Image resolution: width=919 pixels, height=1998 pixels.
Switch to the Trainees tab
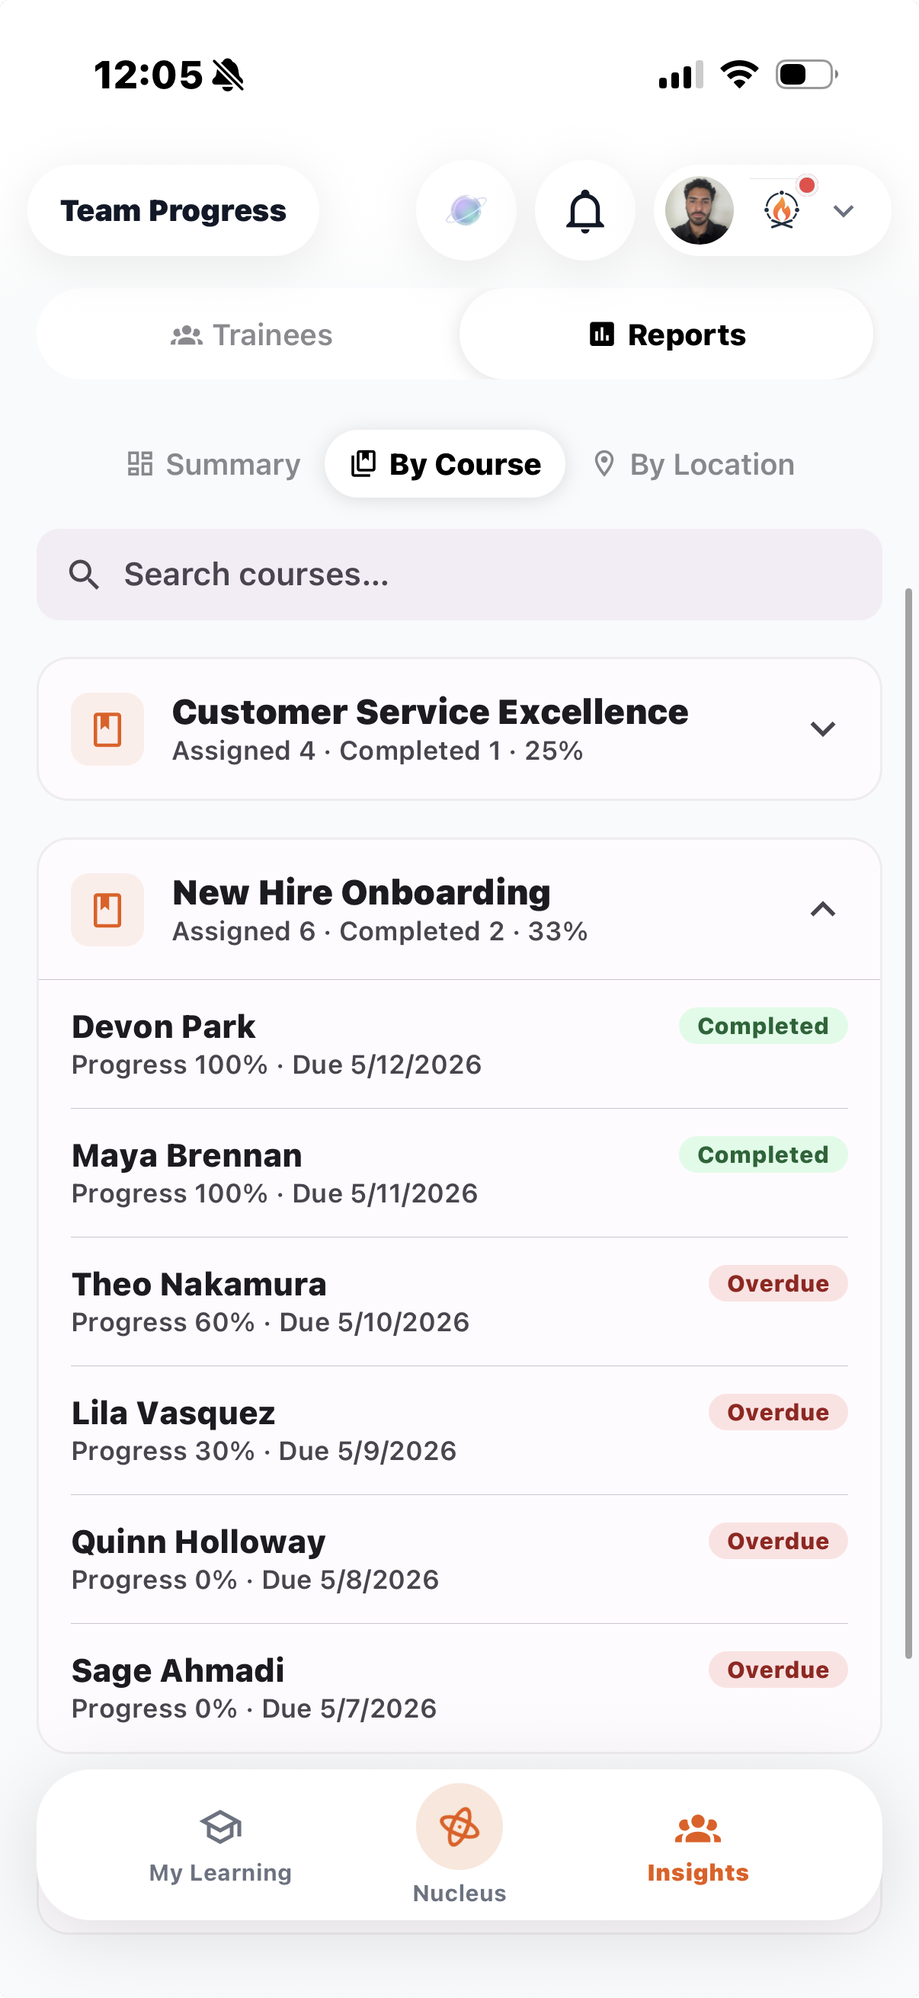click(251, 335)
